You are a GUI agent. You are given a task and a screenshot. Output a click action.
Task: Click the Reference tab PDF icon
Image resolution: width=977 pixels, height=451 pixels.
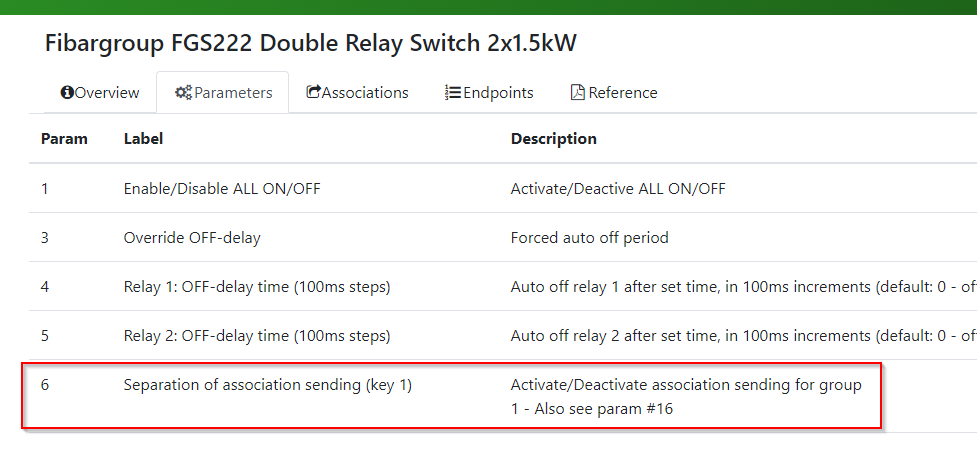pos(578,93)
